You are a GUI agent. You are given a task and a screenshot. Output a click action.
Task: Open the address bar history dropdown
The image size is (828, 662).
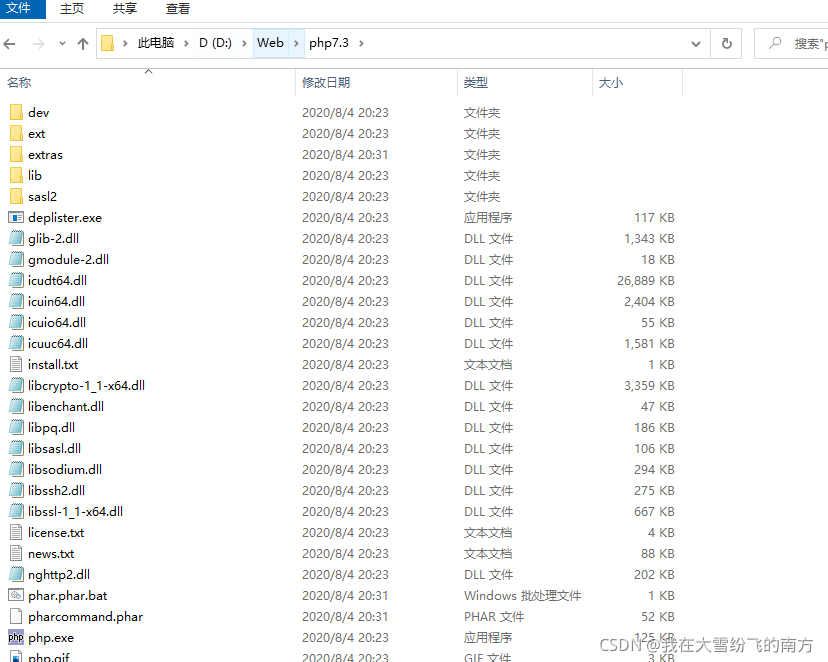coord(696,43)
